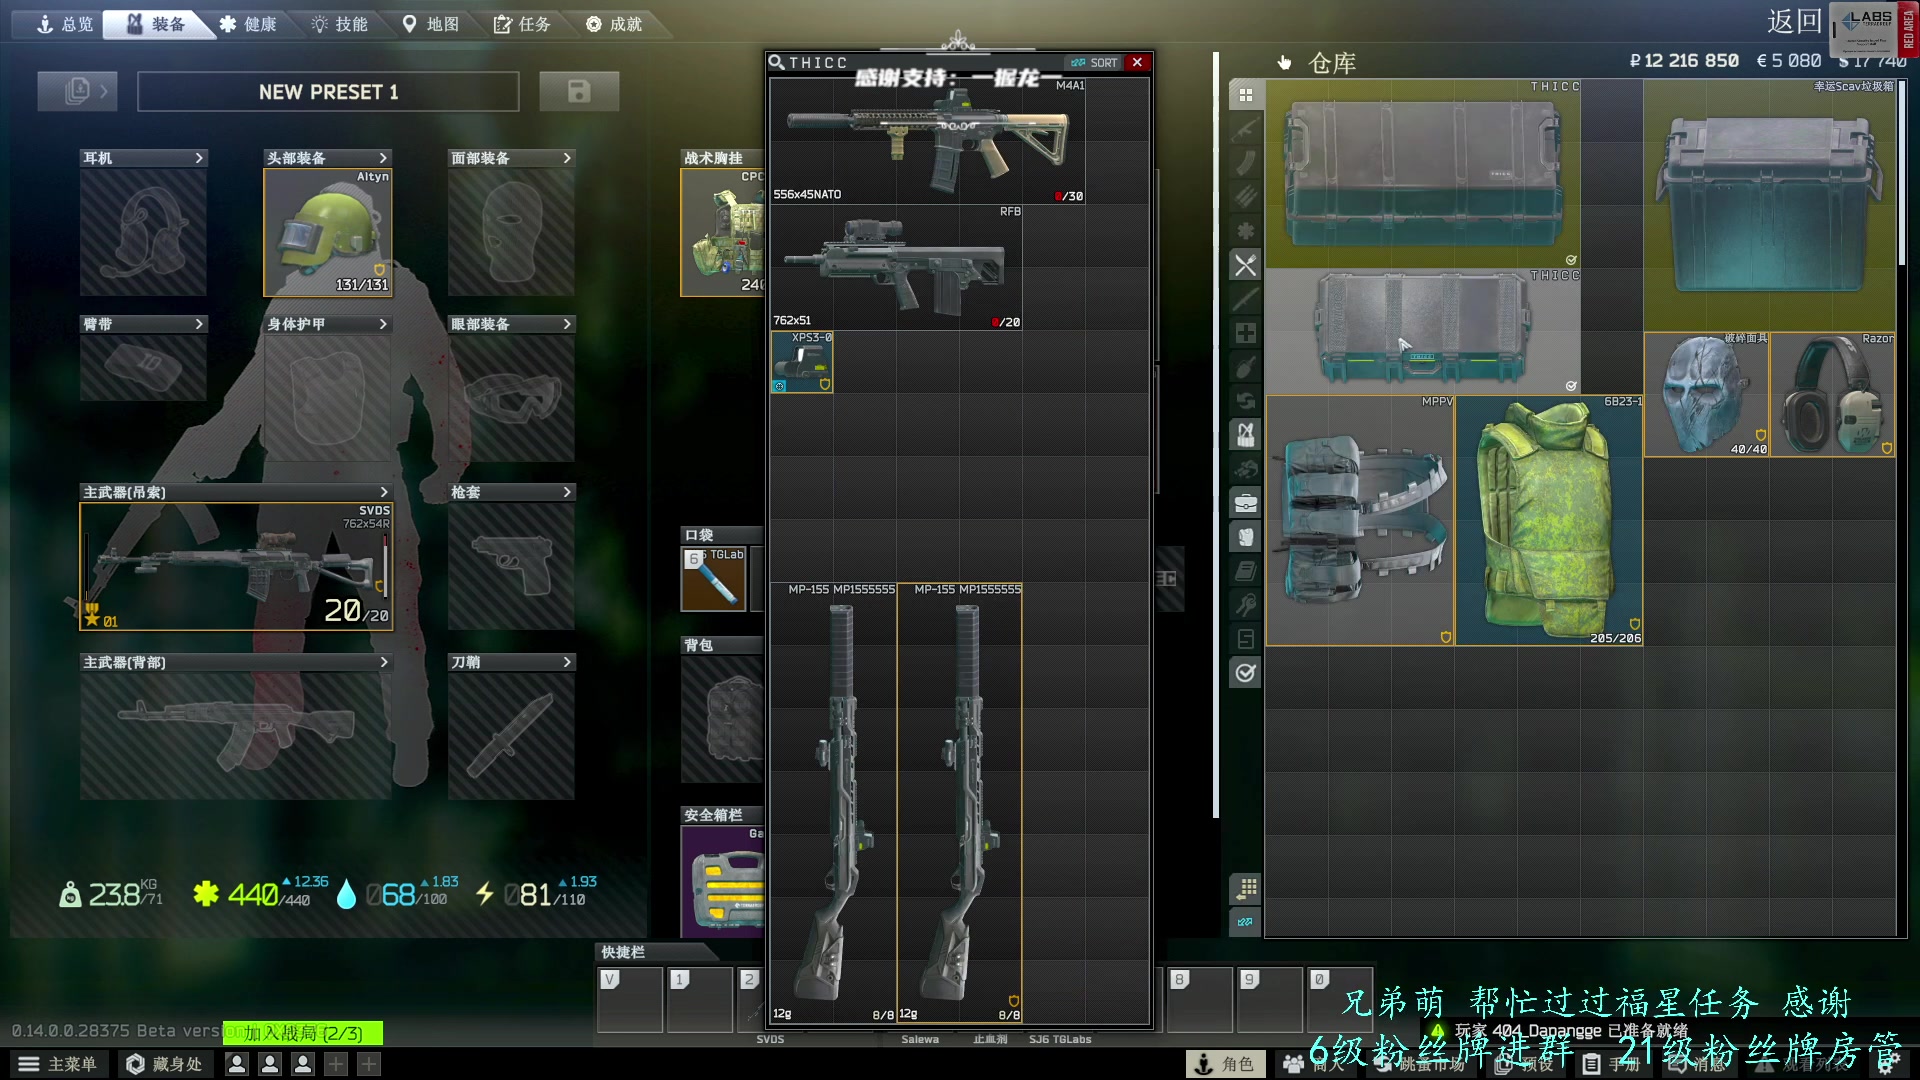
Task: Filter stash by tactical rigs
Action: pyautogui.click(x=1245, y=435)
